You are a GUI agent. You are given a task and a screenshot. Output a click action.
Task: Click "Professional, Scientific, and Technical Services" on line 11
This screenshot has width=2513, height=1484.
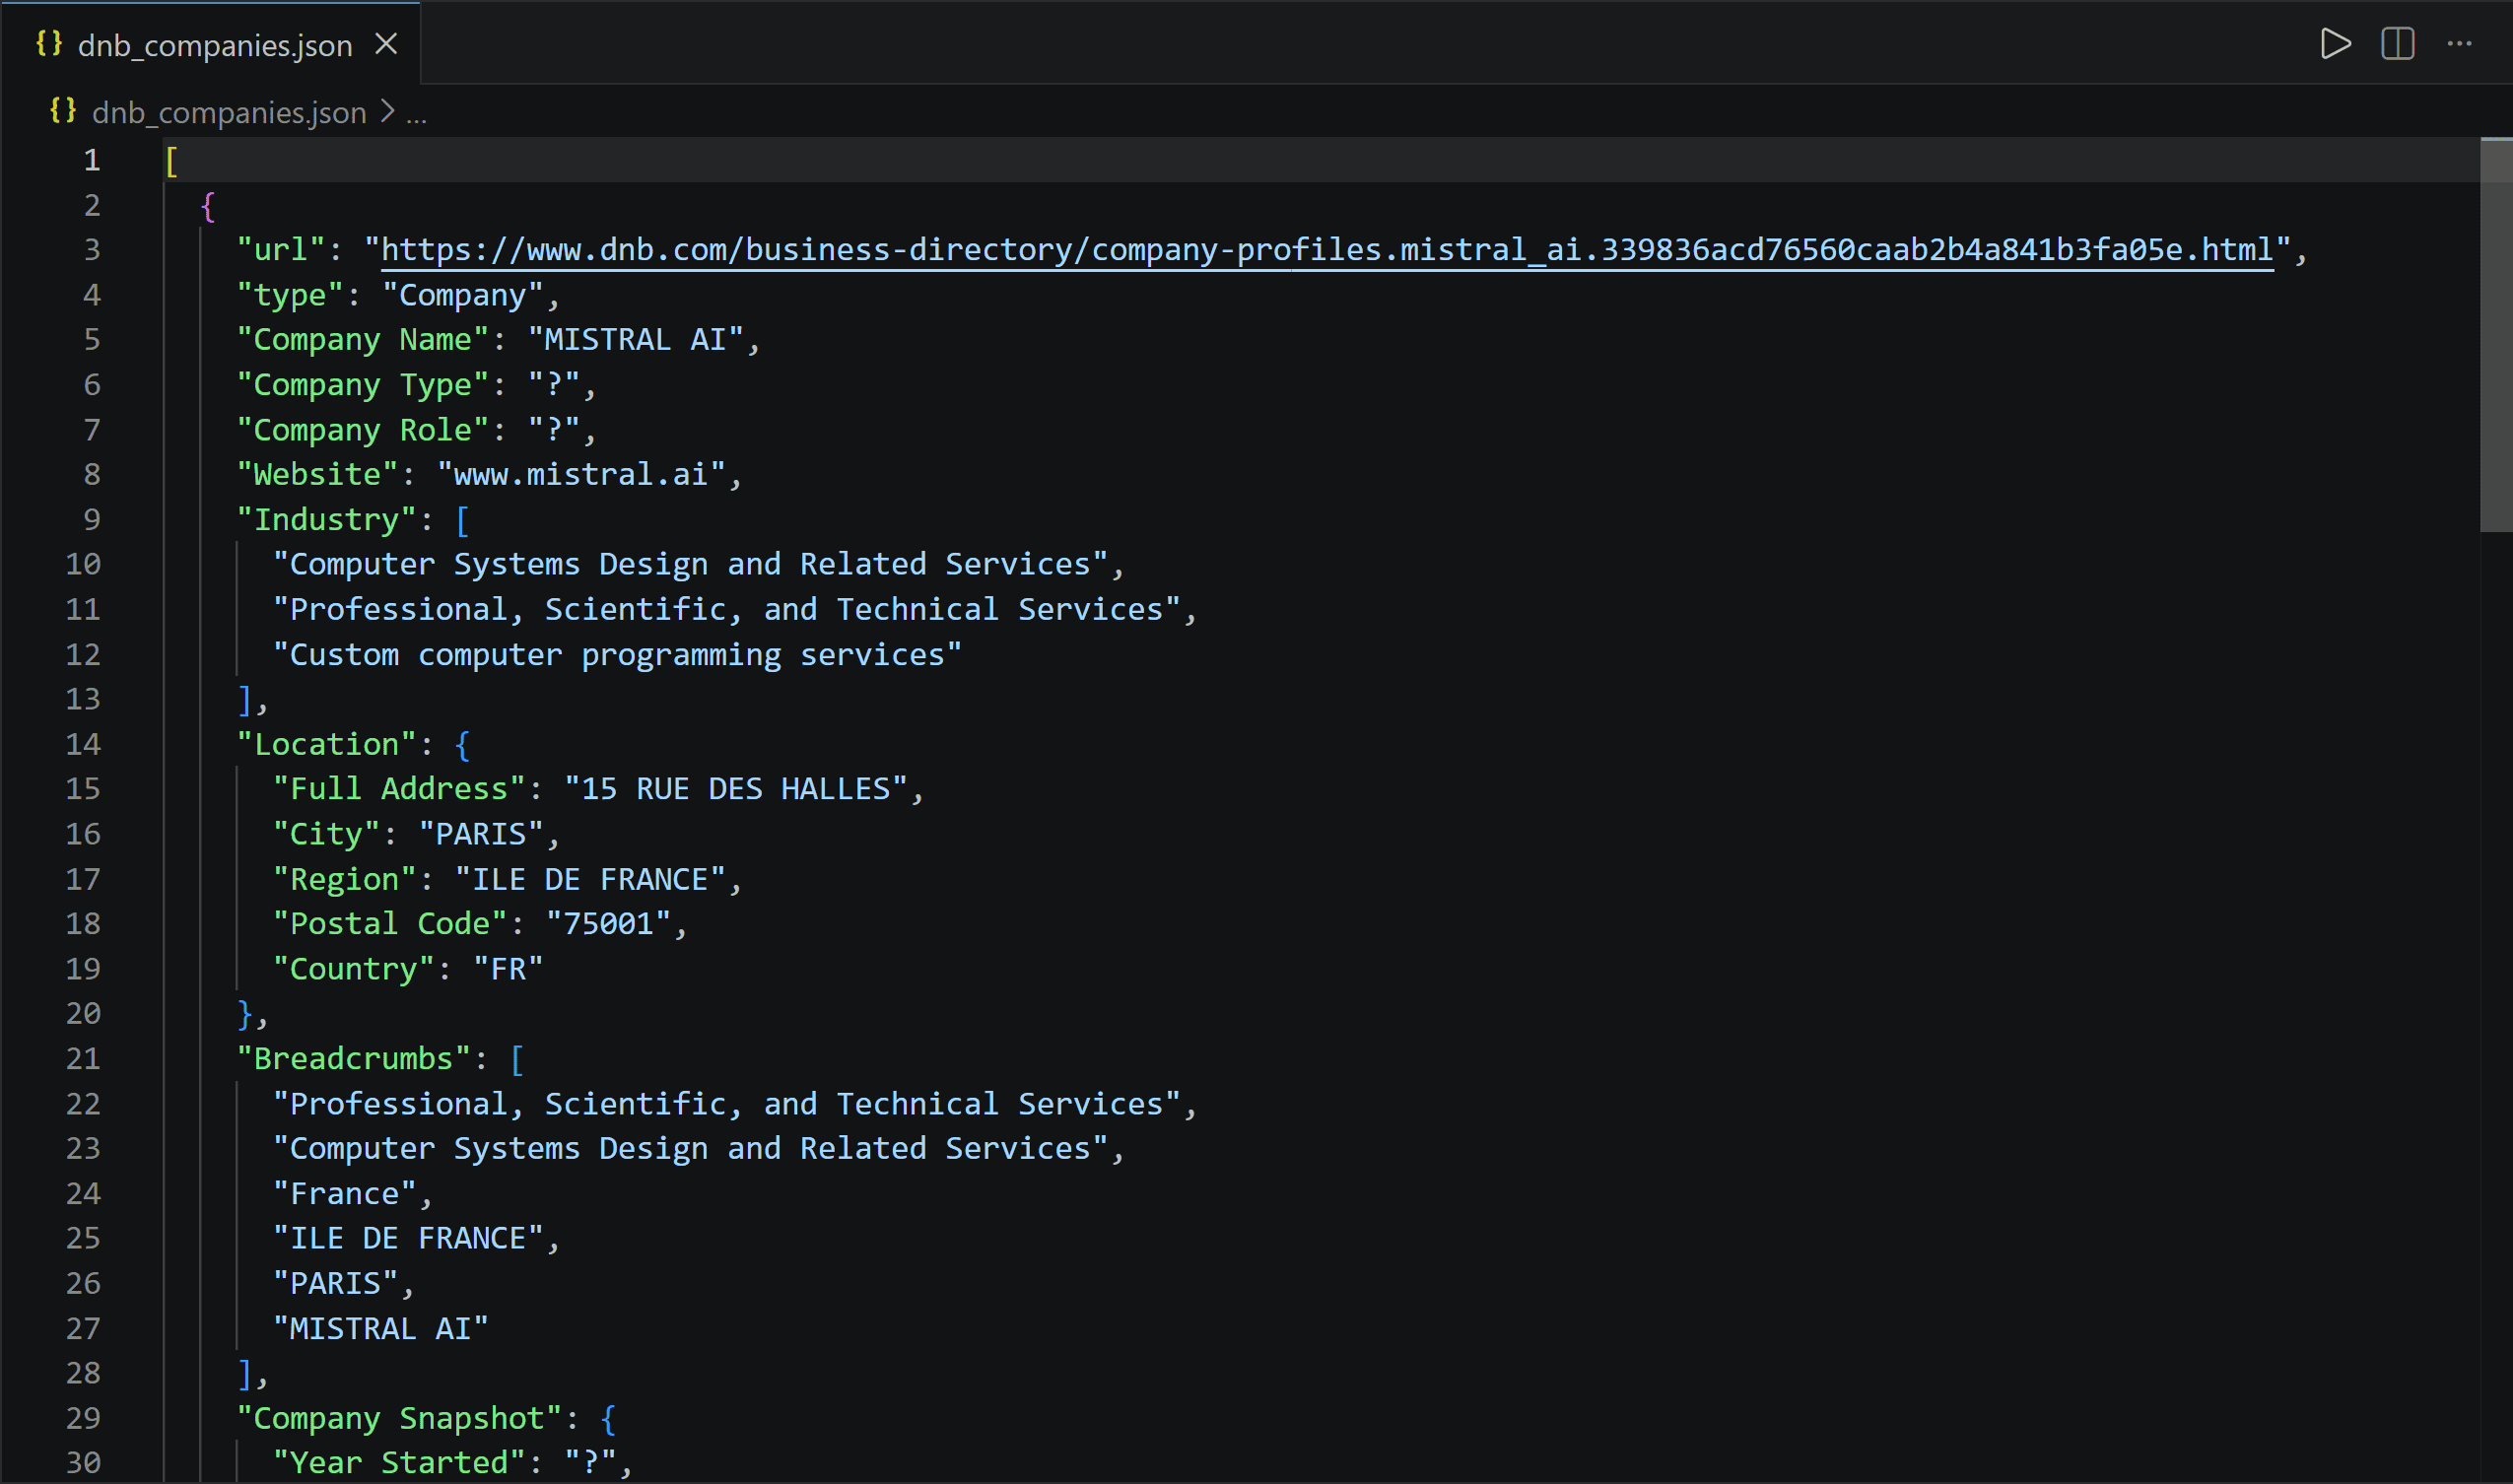tap(726, 609)
